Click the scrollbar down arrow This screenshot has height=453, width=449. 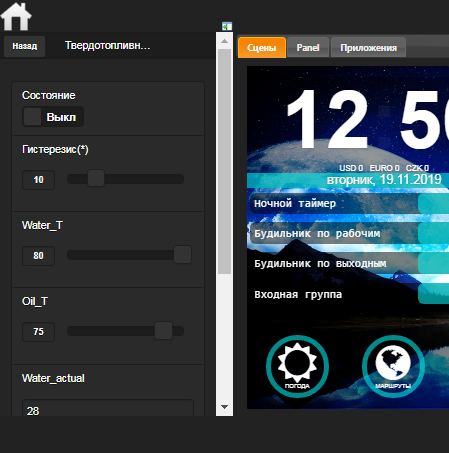coord(224,407)
